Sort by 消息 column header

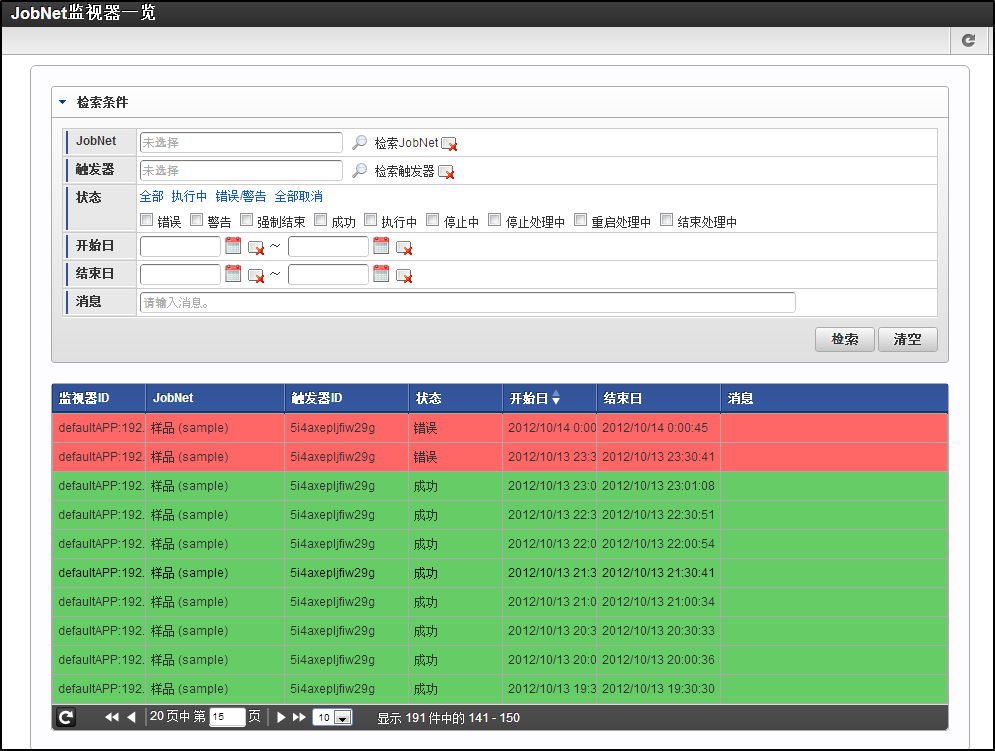834,398
